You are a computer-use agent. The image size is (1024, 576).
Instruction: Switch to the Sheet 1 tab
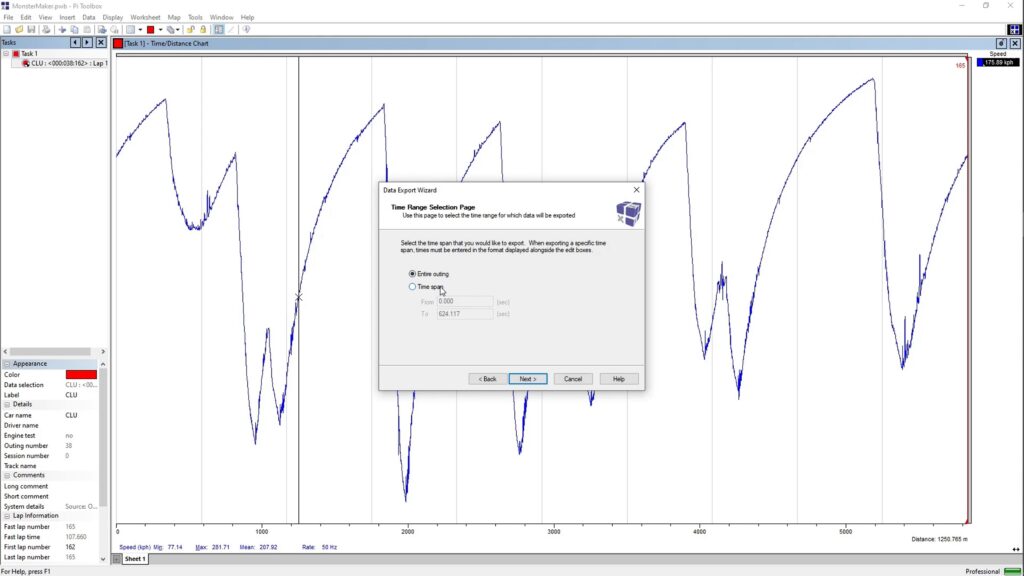pyautogui.click(x=133, y=559)
